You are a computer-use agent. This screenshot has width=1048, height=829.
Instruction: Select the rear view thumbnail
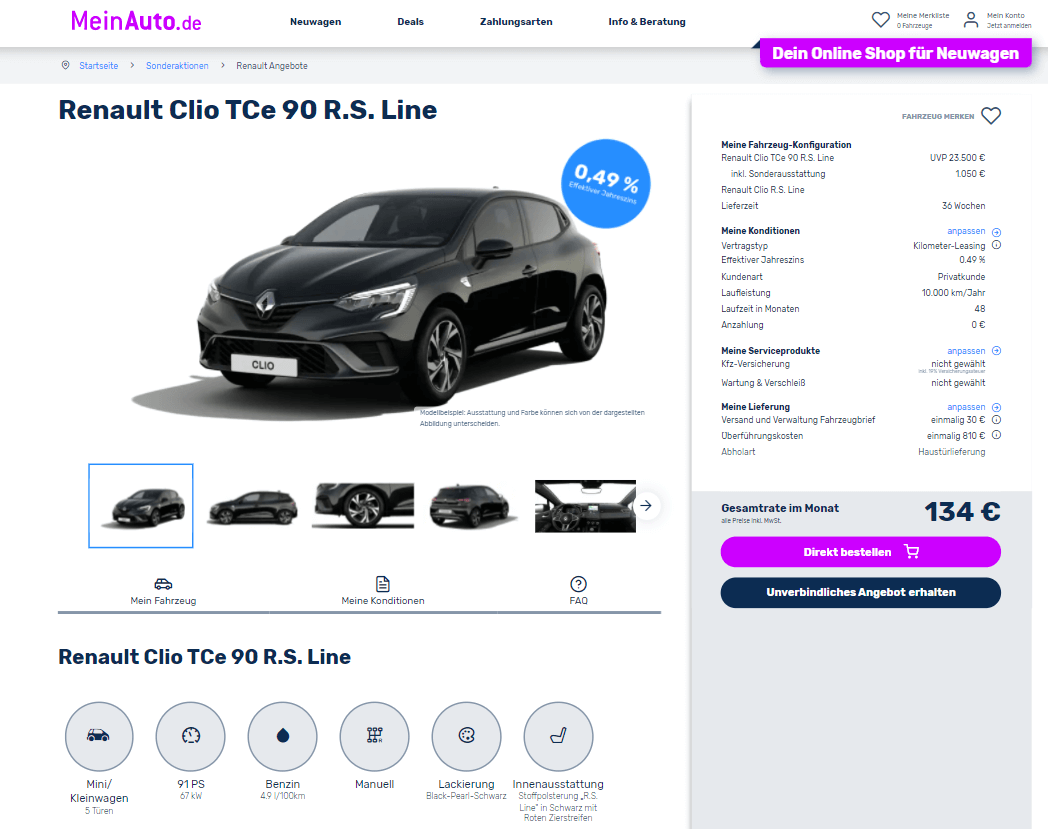[x=473, y=506]
